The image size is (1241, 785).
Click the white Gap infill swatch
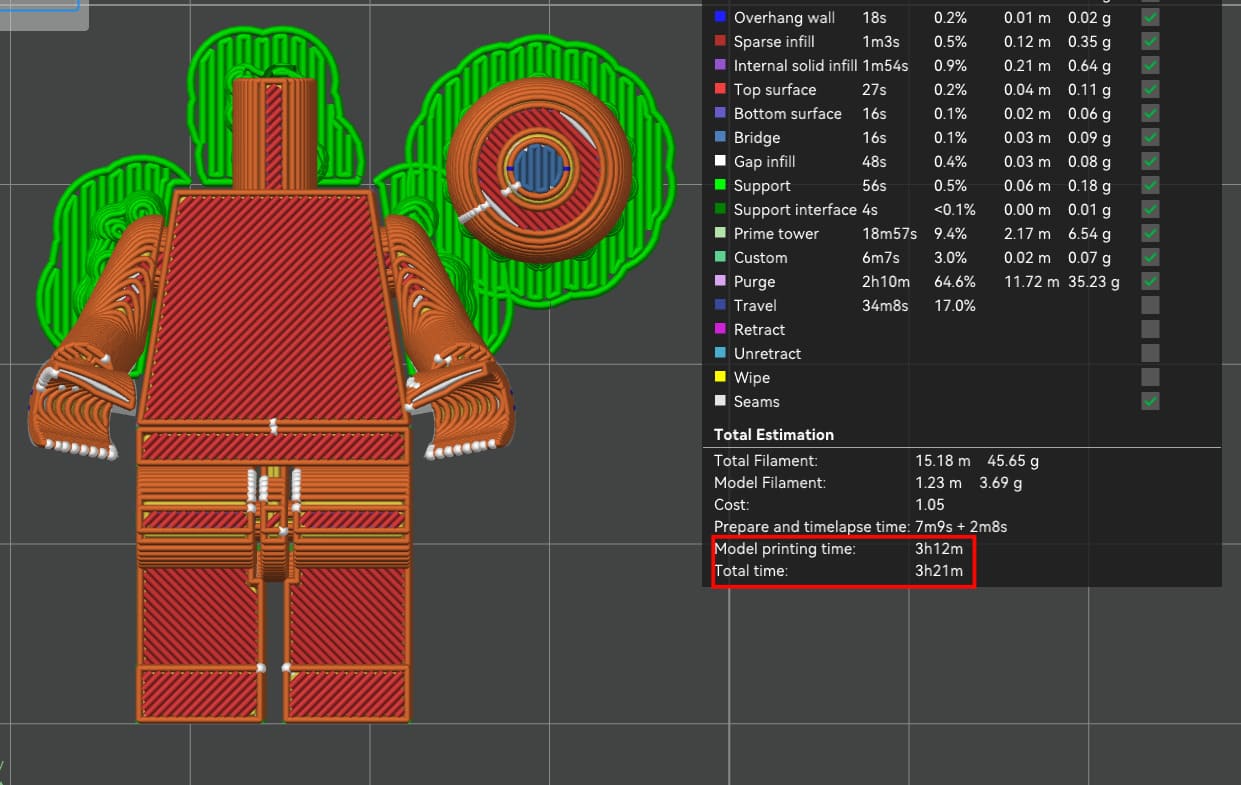pyautogui.click(x=720, y=161)
